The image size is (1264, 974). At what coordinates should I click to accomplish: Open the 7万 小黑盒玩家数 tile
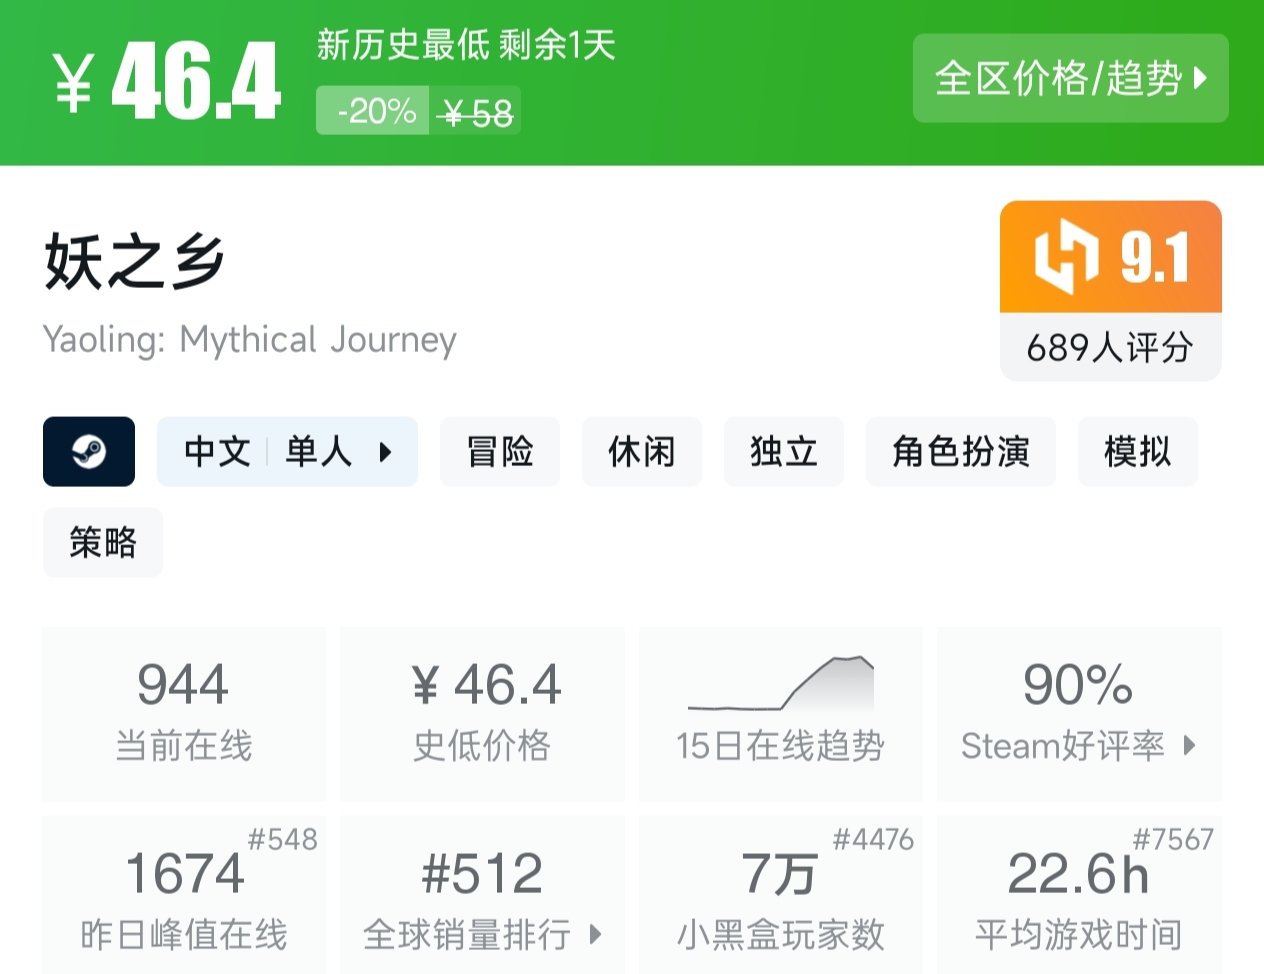pos(780,896)
